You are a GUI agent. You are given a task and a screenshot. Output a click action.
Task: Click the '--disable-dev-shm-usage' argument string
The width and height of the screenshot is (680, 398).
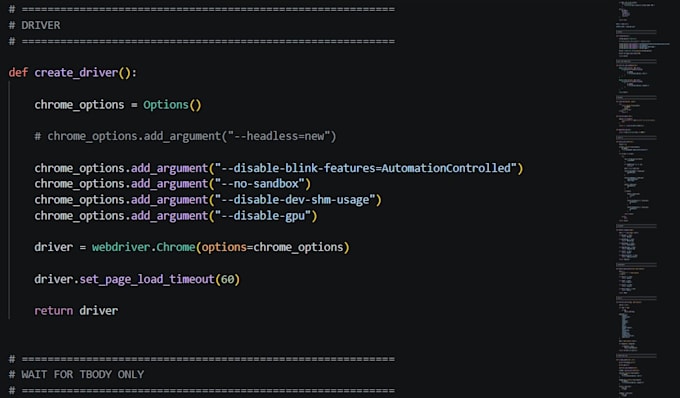[295, 200]
